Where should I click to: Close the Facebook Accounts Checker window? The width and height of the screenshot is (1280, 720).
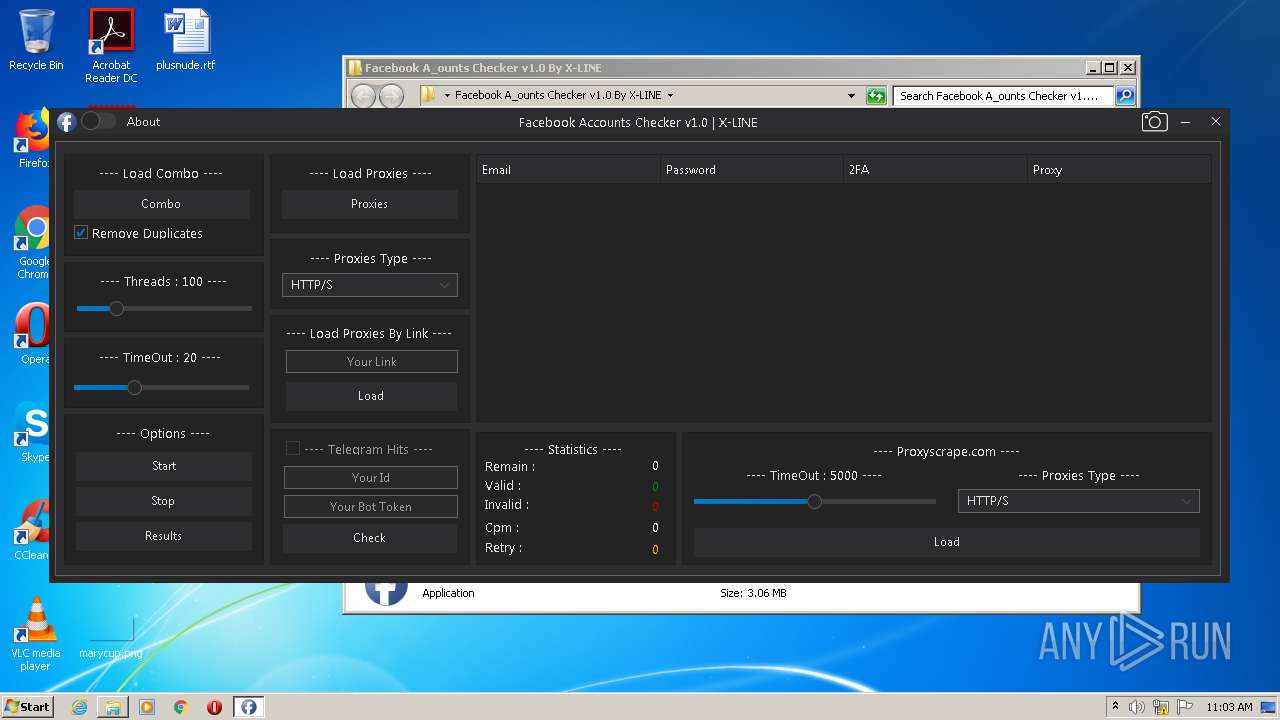pyautogui.click(x=1216, y=122)
